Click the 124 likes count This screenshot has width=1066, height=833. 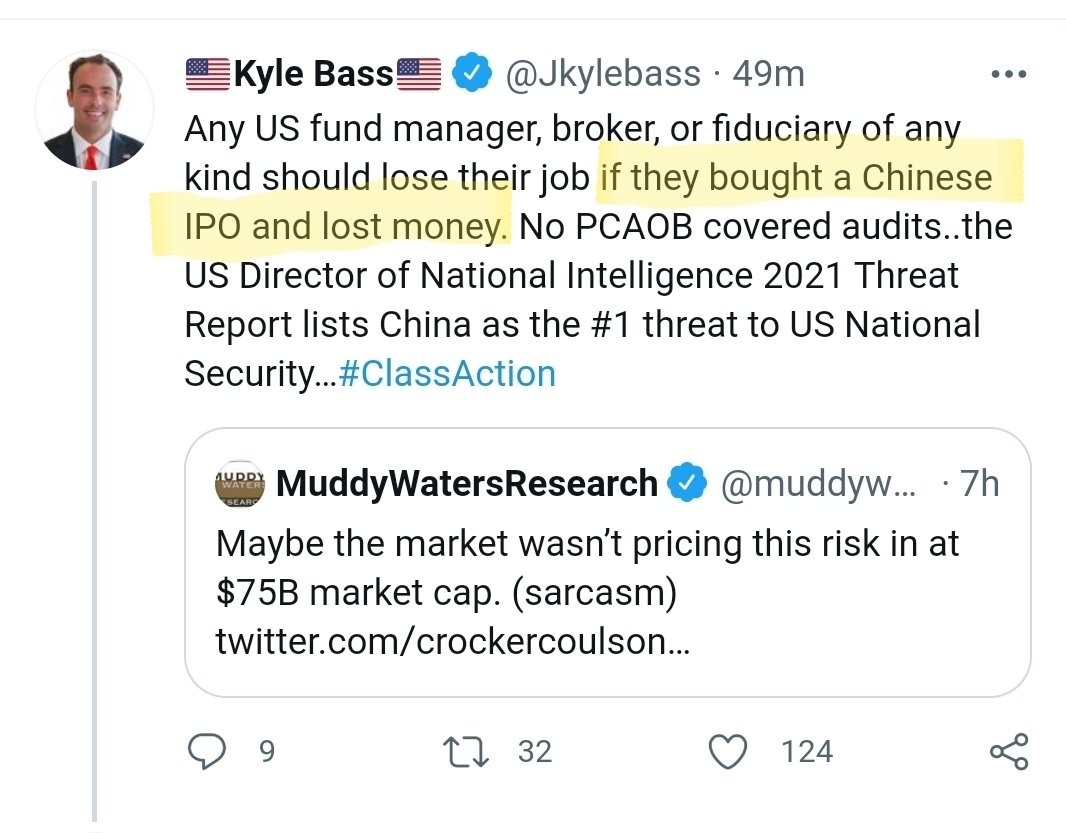coord(807,752)
